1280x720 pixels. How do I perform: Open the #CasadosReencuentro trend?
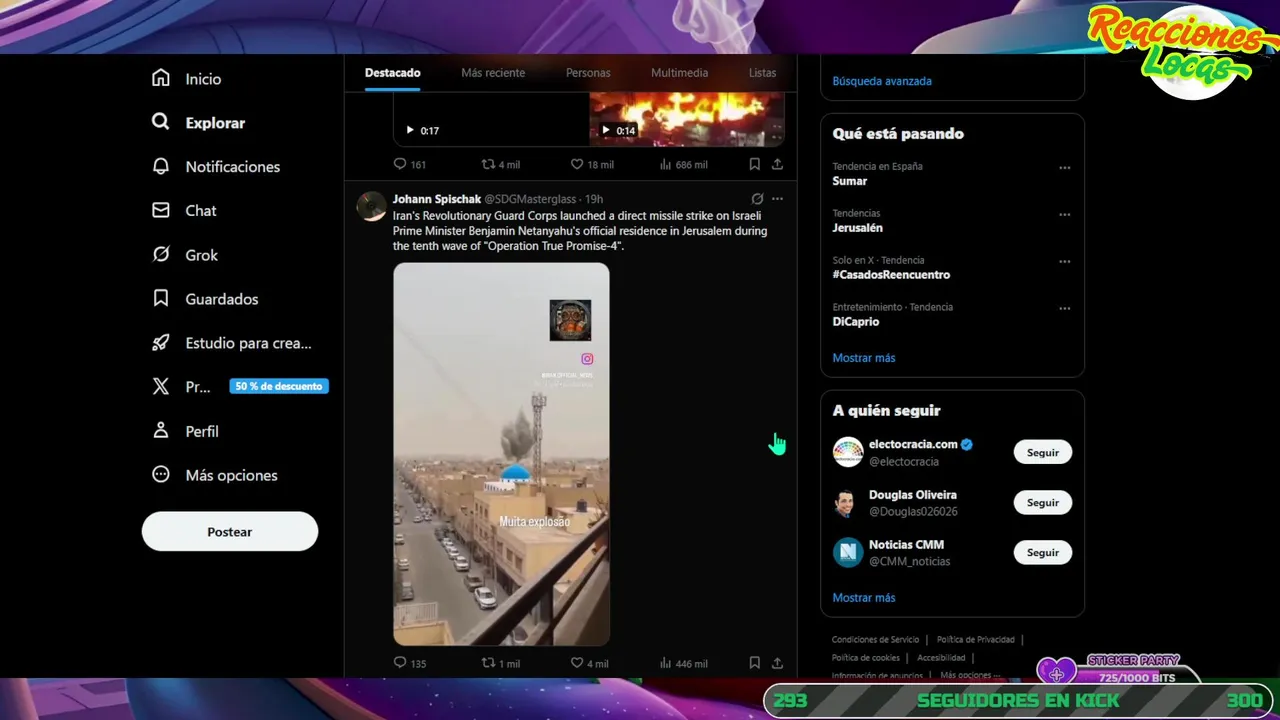click(x=891, y=275)
